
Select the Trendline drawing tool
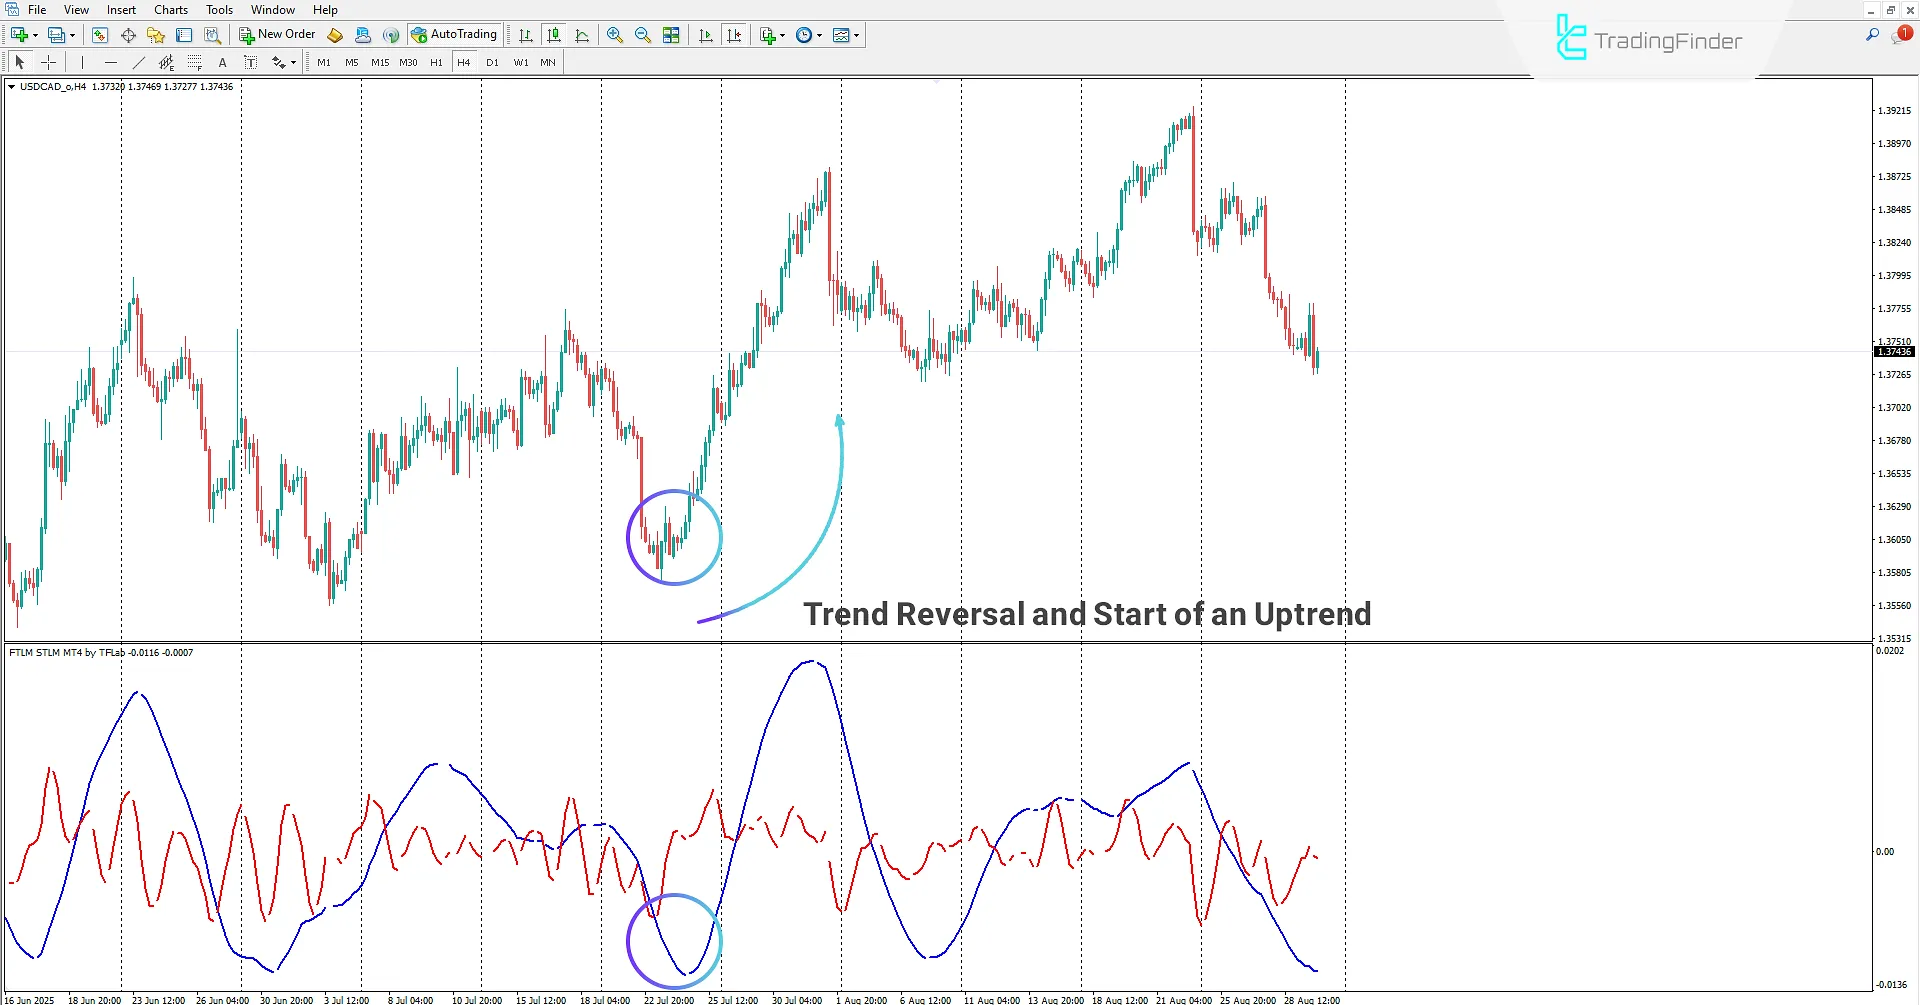coord(139,62)
